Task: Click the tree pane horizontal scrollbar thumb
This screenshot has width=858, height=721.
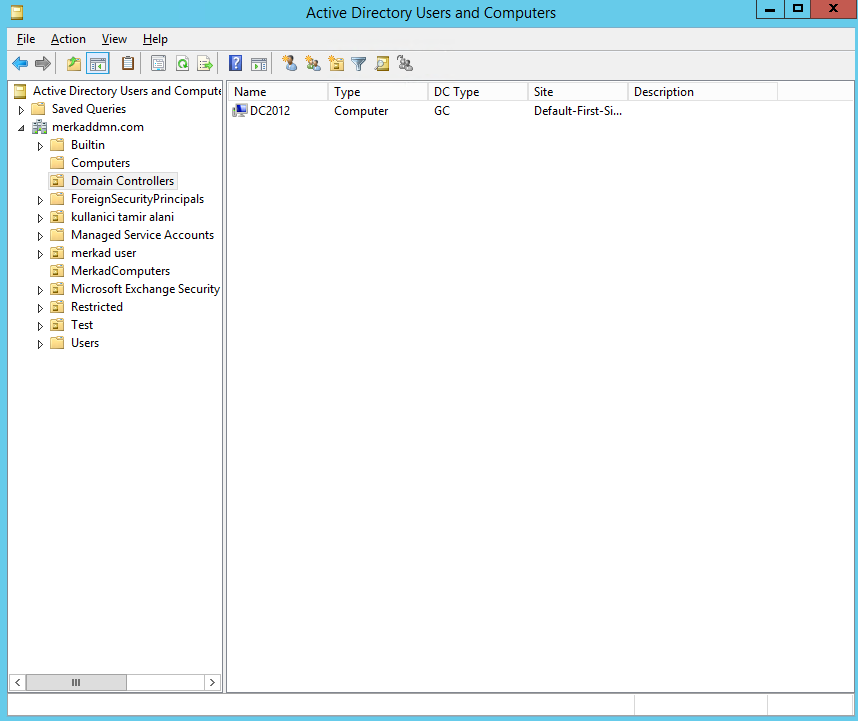Action: (76, 682)
